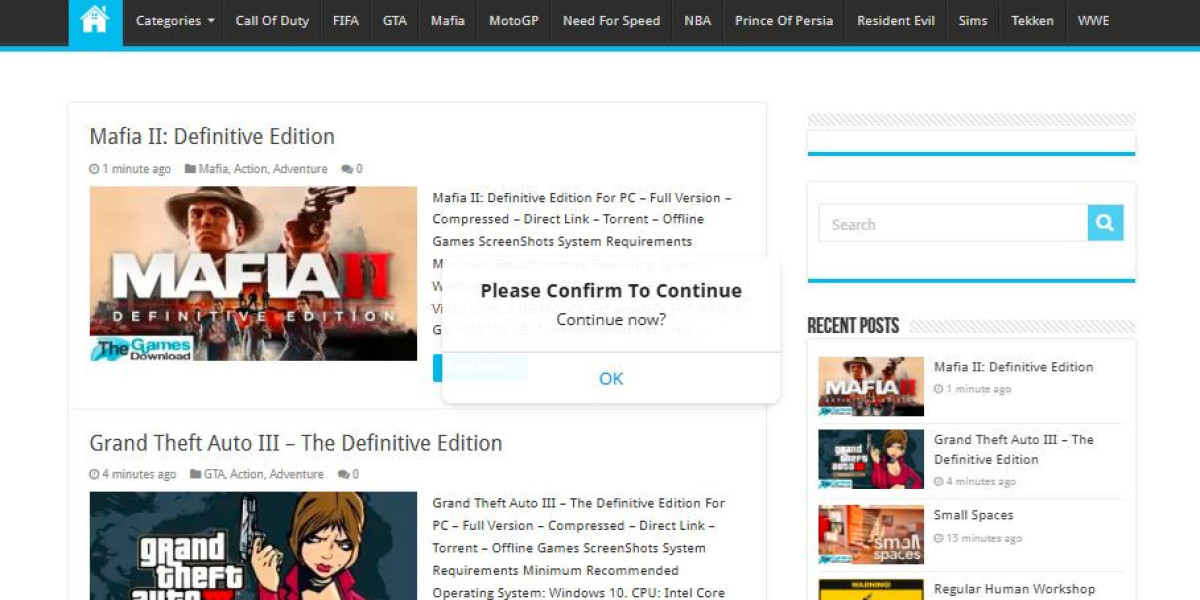Screen dimensions: 1200x600
Task: Click the magnifier search button
Action: [1105, 223]
